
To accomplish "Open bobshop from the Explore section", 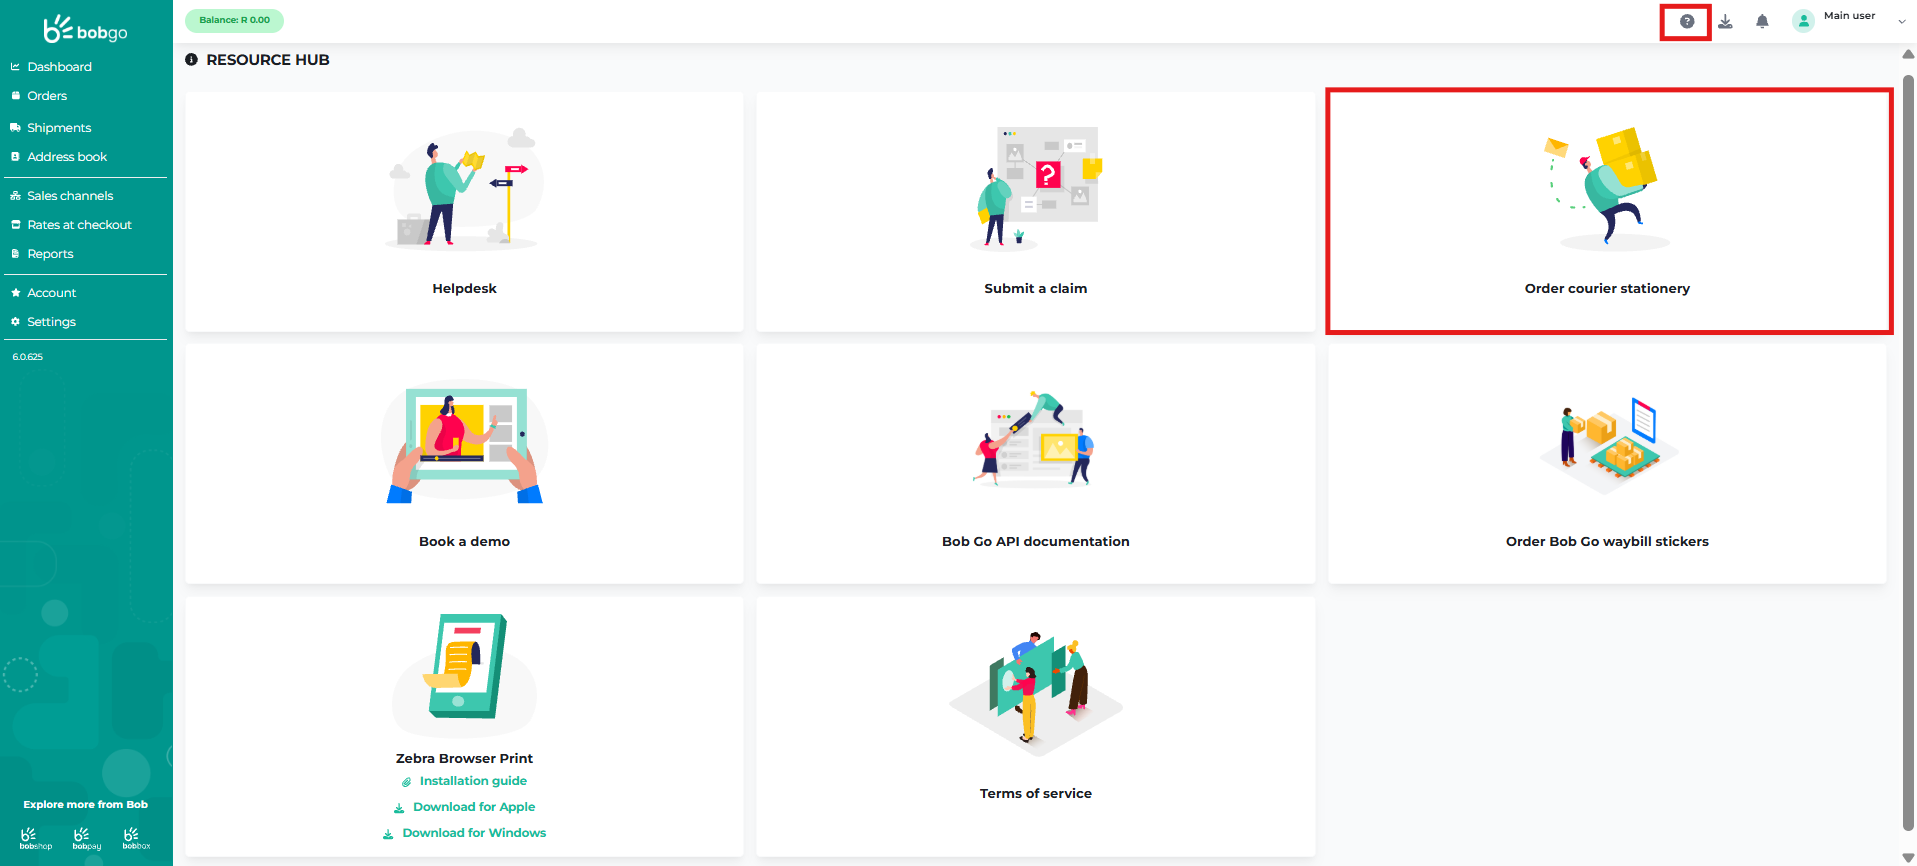I will (35, 838).
